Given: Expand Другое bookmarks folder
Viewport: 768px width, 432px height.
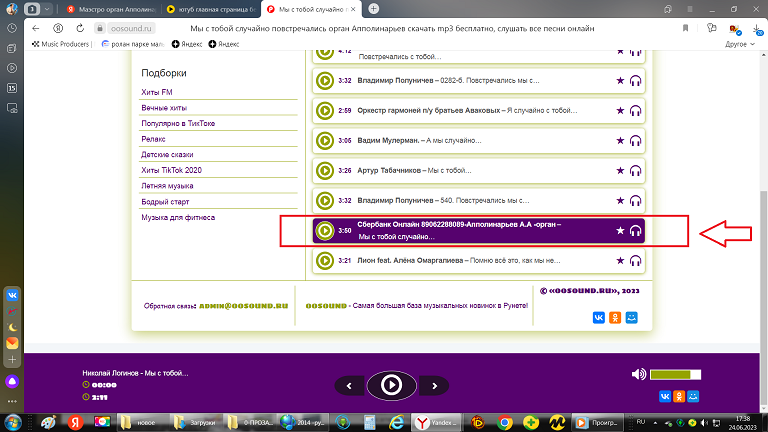Looking at the screenshot, I should coord(740,44).
